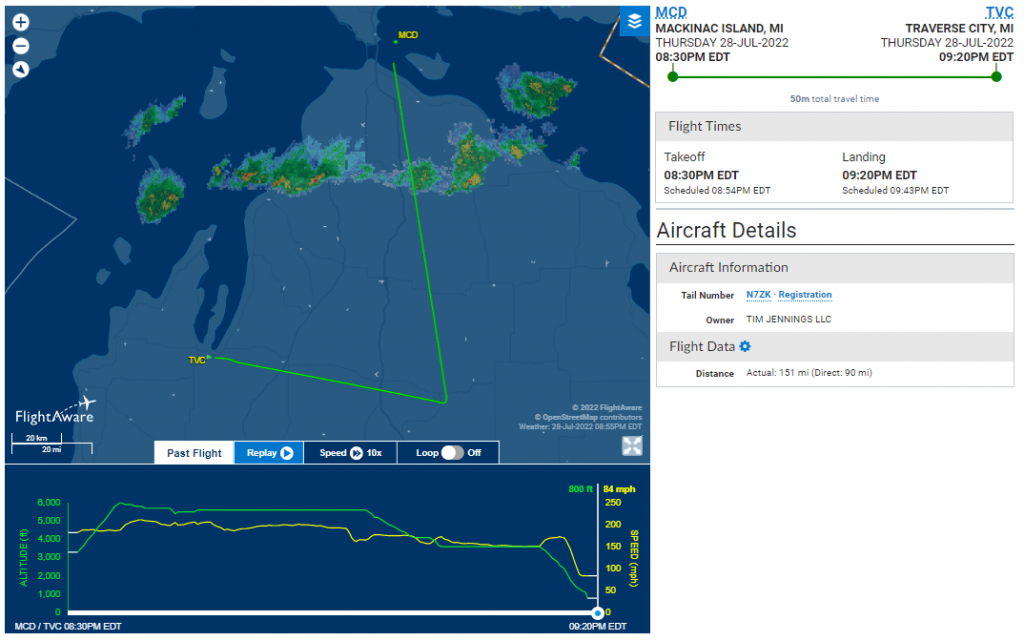Click the flight timeline slider handle
Viewport: 1024px width, 641px height.
tap(597, 612)
